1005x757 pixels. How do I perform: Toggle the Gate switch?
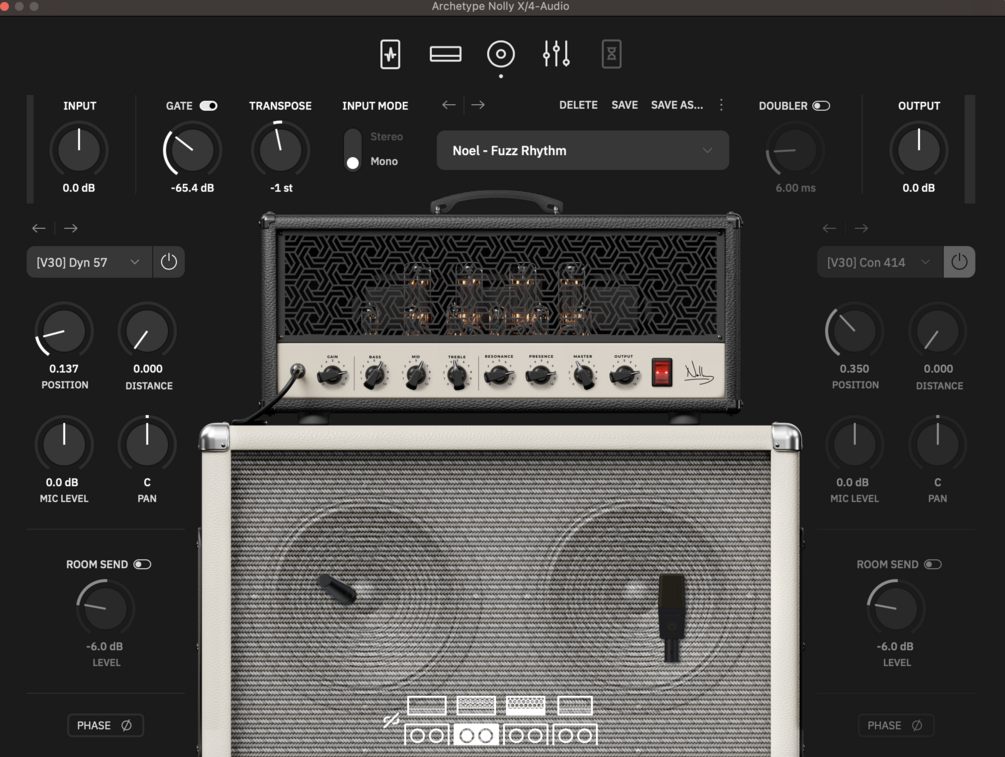pos(208,106)
